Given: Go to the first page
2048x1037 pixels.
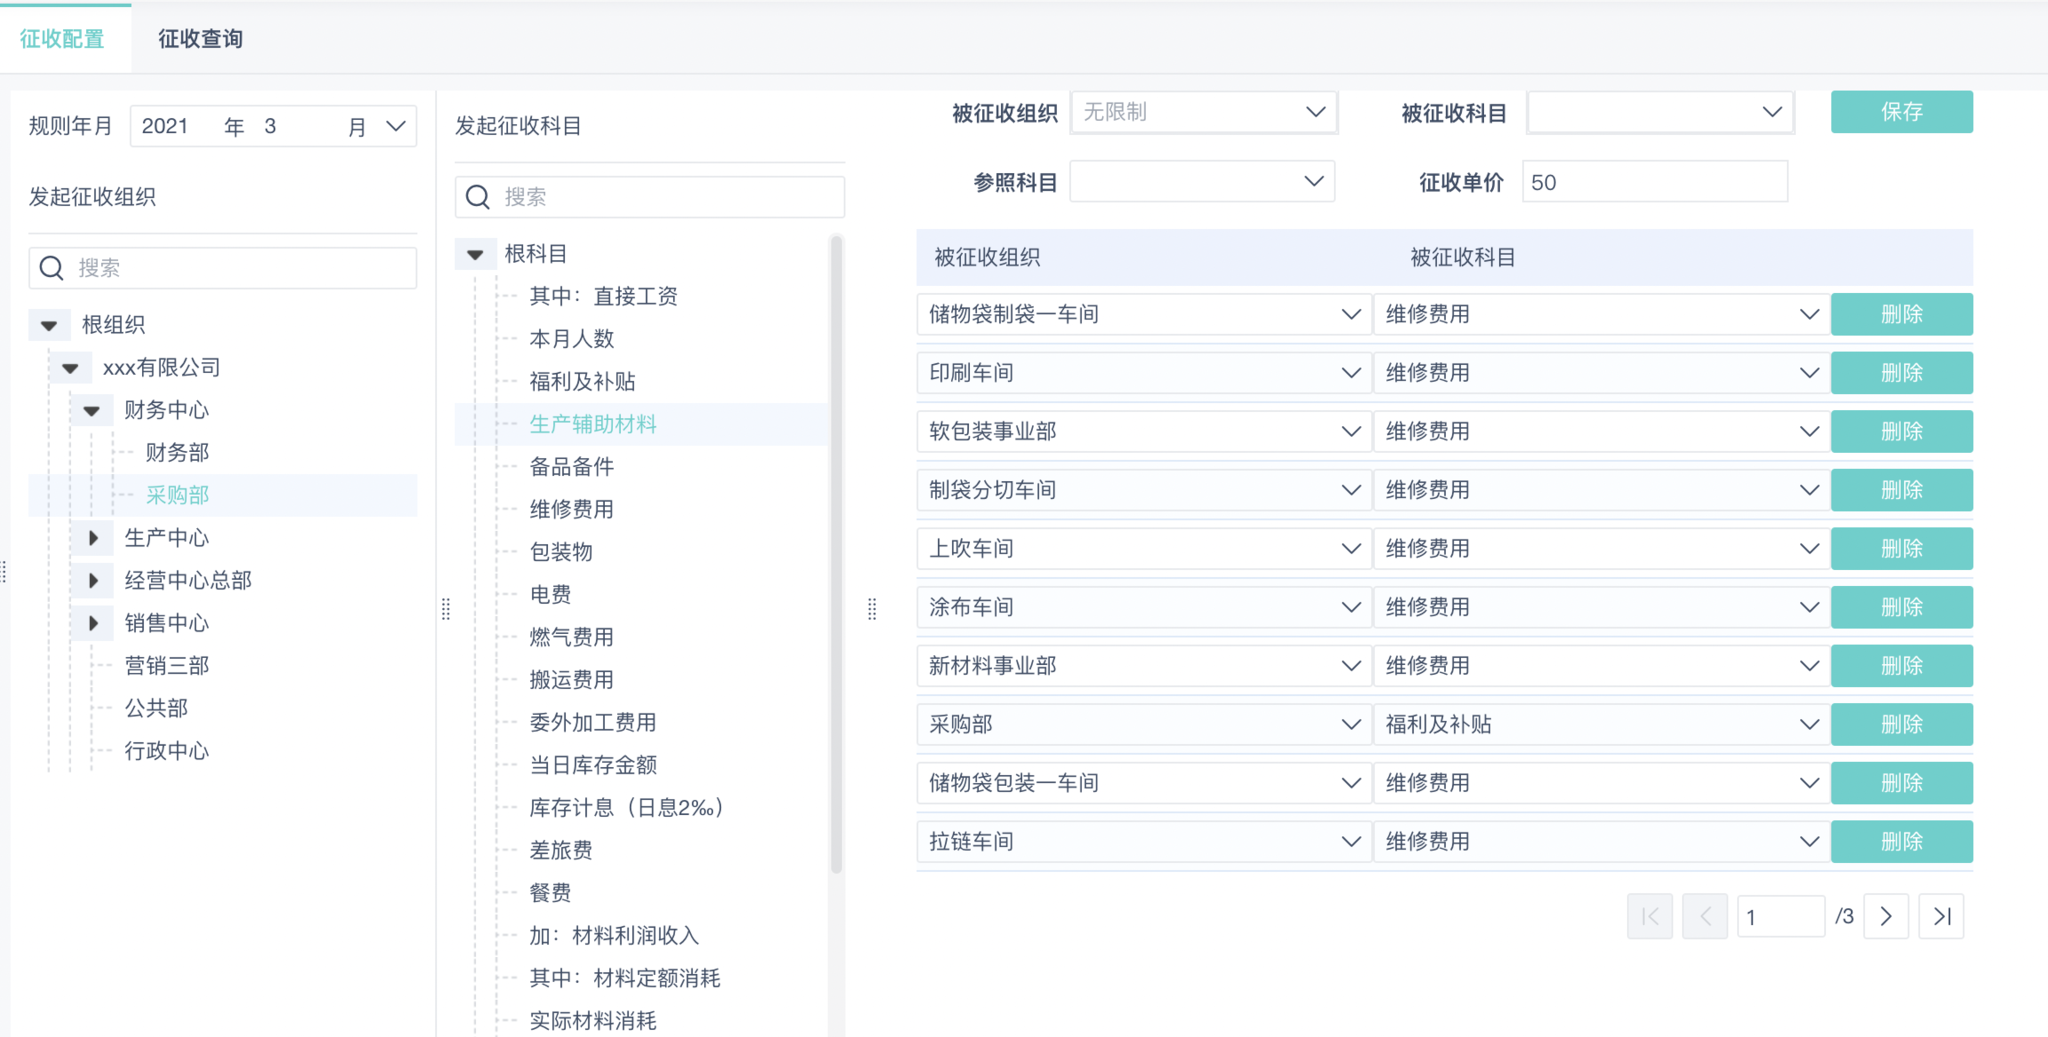Looking at the screenshot, I should pos(1650,916).
